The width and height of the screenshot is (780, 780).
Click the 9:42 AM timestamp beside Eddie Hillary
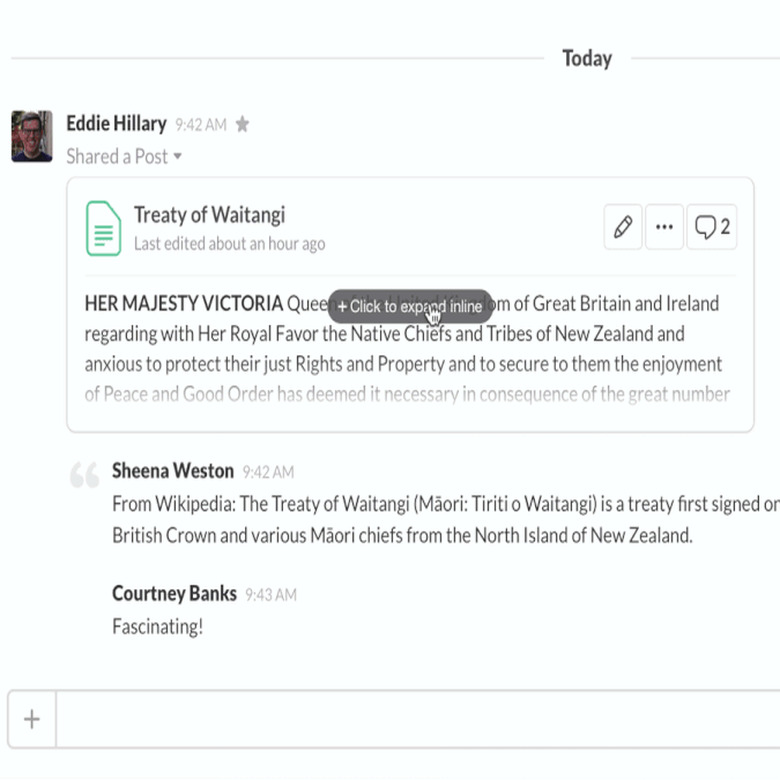201,125
